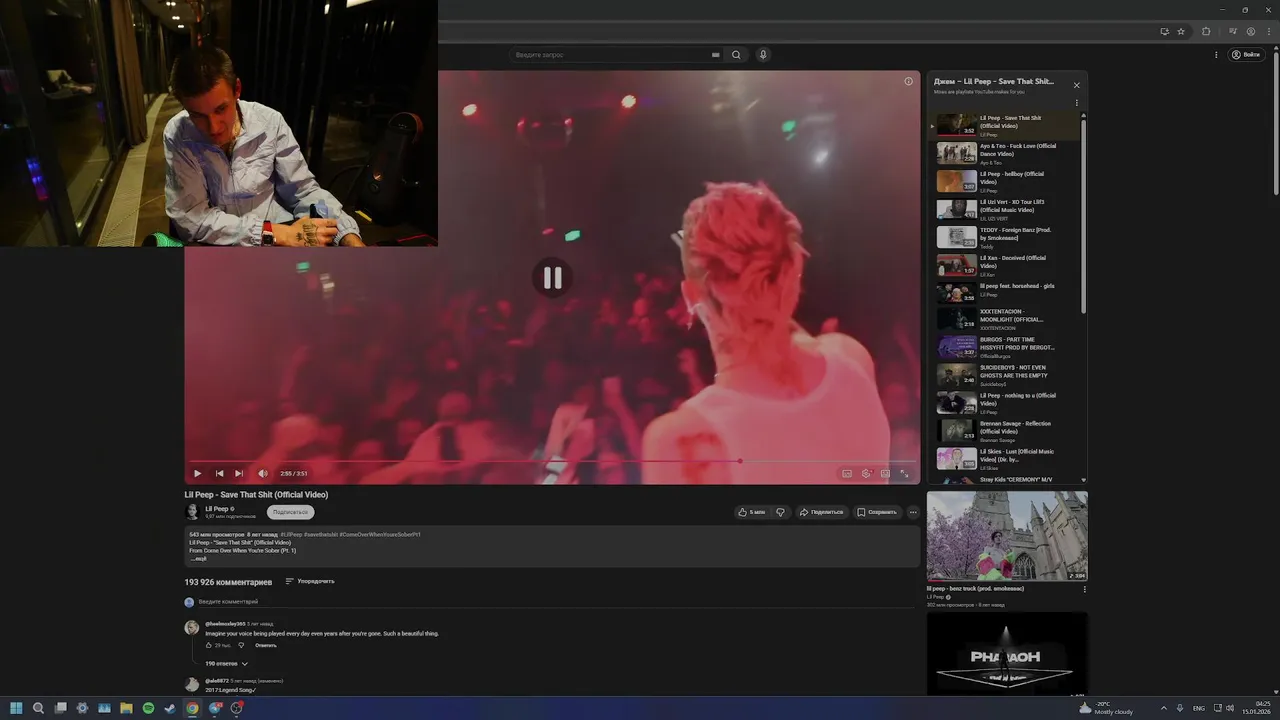Go to the previous video

click(219, 473)
